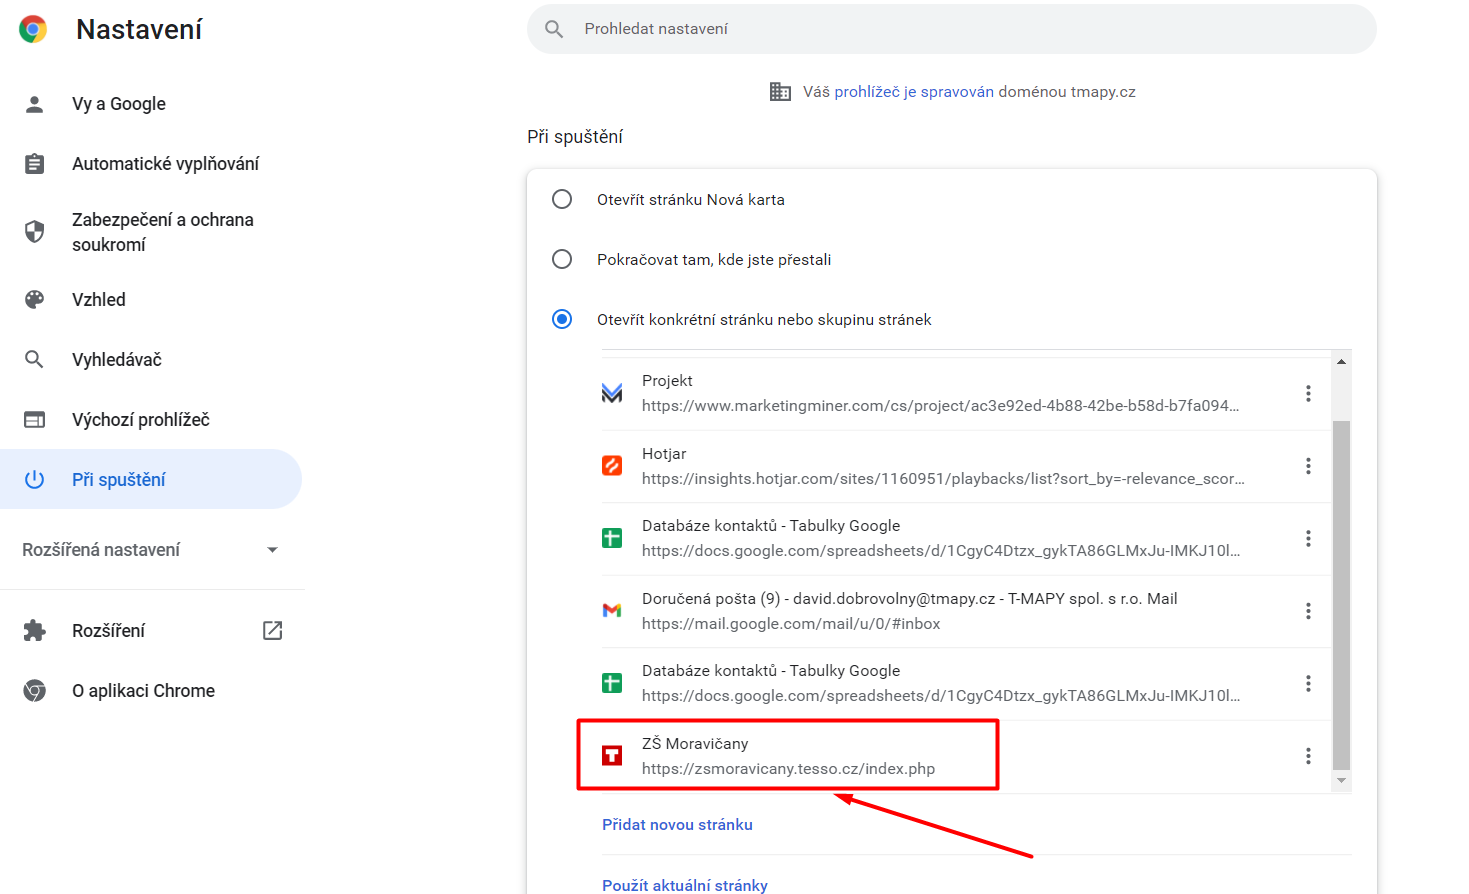Click the up arrow of the pages list scrollbar
The image size is (1469, 894).
1342,361
